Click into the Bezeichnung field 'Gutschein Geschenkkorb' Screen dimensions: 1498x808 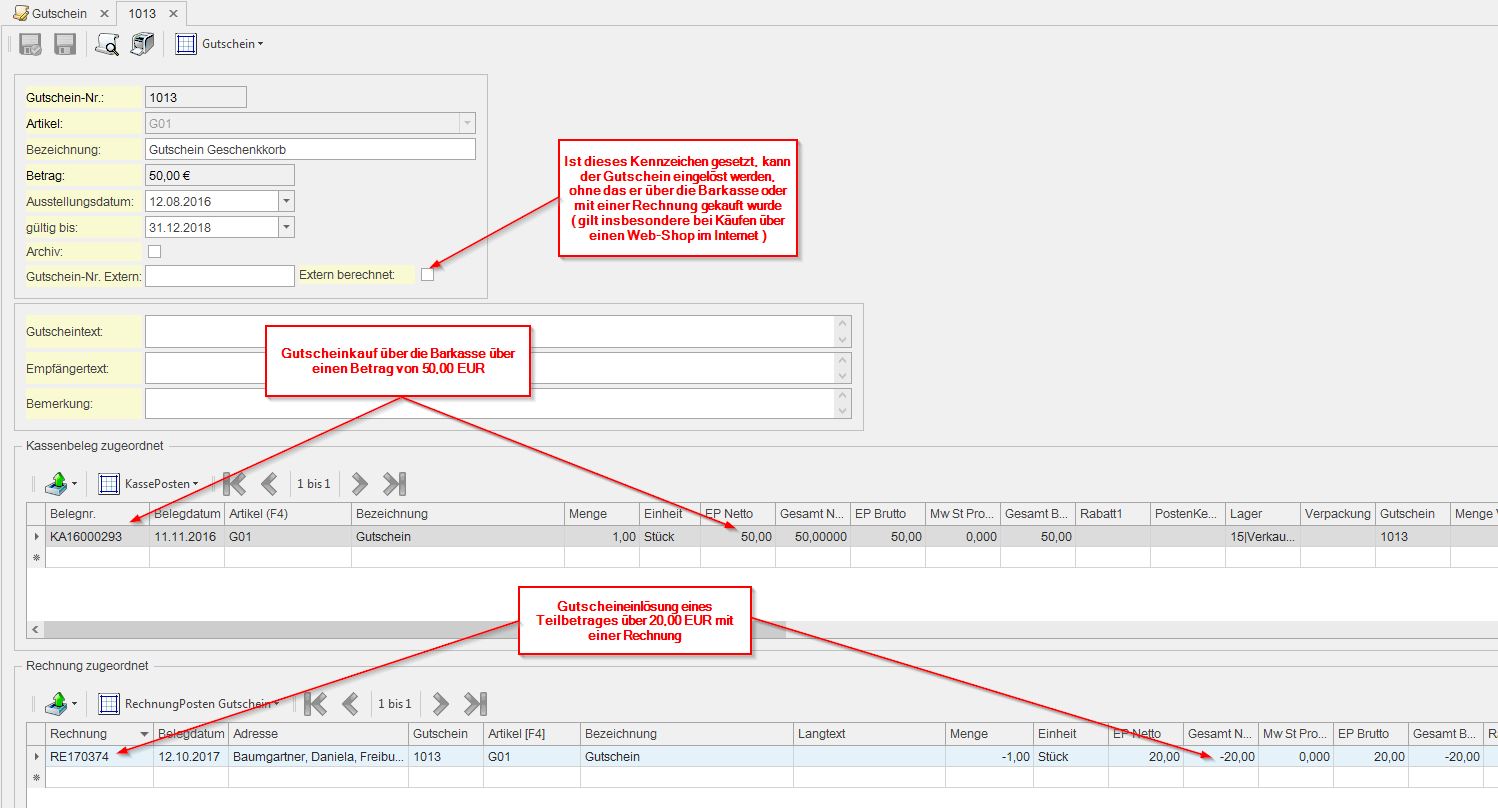tap(310, 149)
